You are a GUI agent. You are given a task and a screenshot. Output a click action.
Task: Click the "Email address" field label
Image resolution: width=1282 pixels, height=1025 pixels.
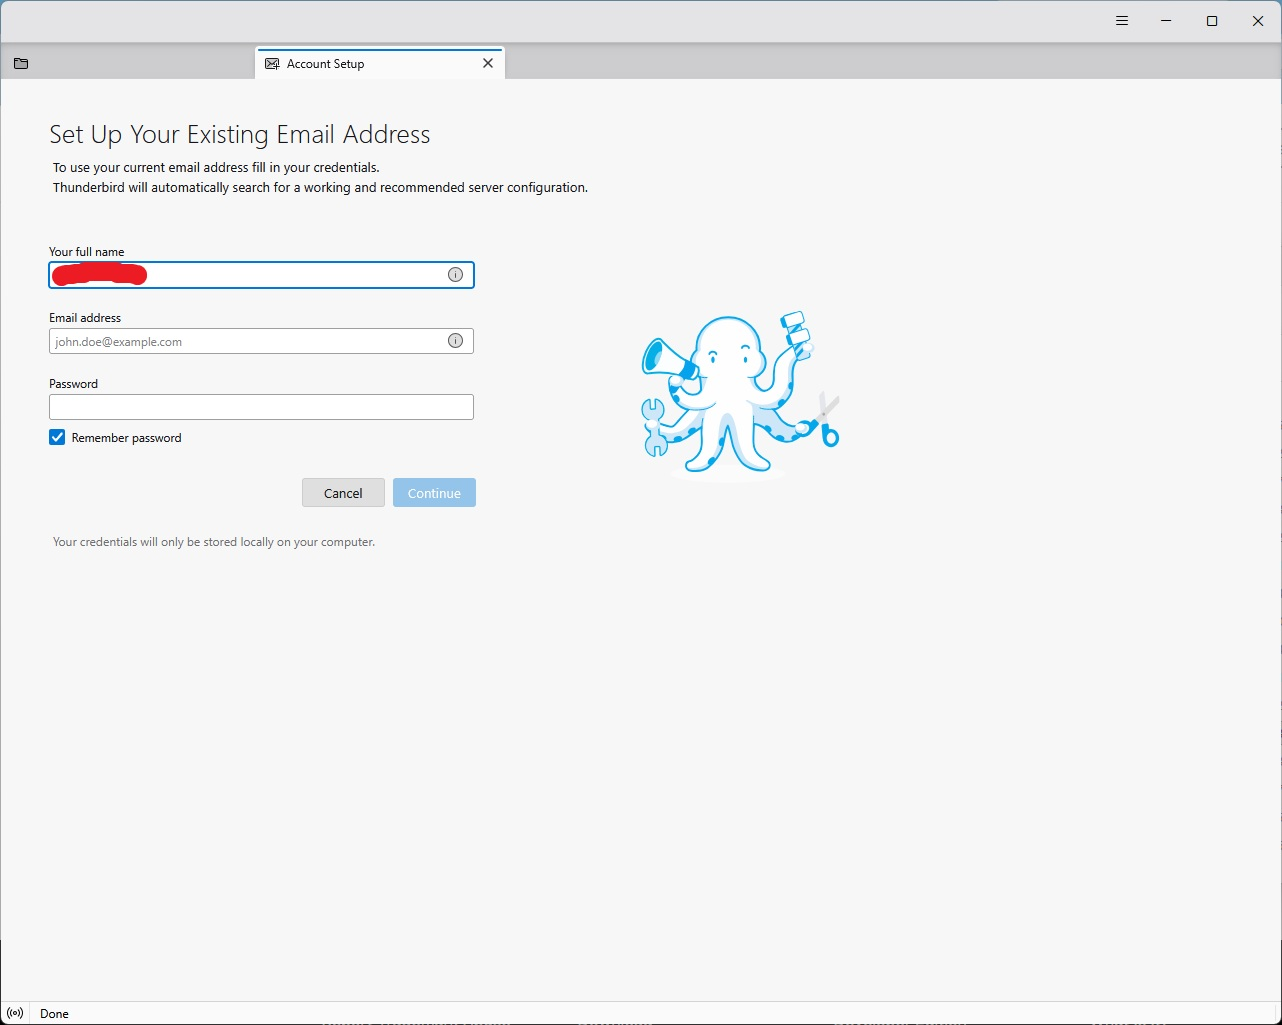tap(85, 318)
